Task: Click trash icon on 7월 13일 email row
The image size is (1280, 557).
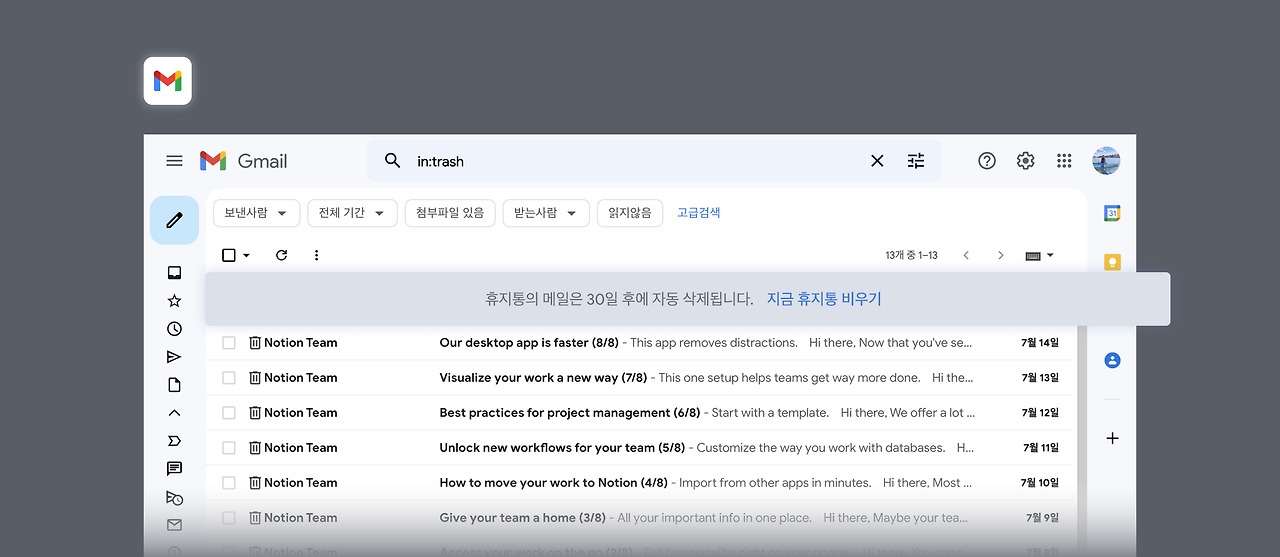Action: pos(255,378)
